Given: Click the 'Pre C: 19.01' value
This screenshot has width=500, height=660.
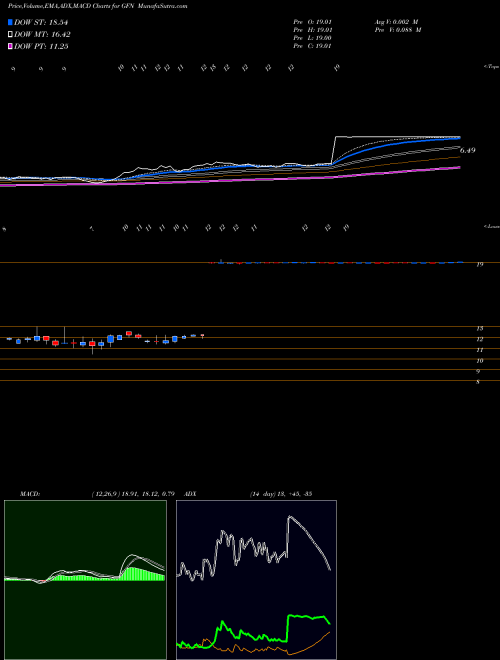Looking at the screenshot, I should tap(312, 46).
